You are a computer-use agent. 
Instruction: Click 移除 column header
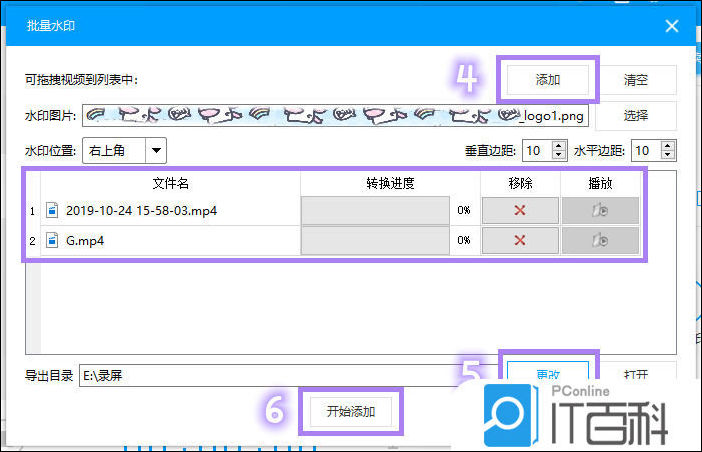[520, 183]
